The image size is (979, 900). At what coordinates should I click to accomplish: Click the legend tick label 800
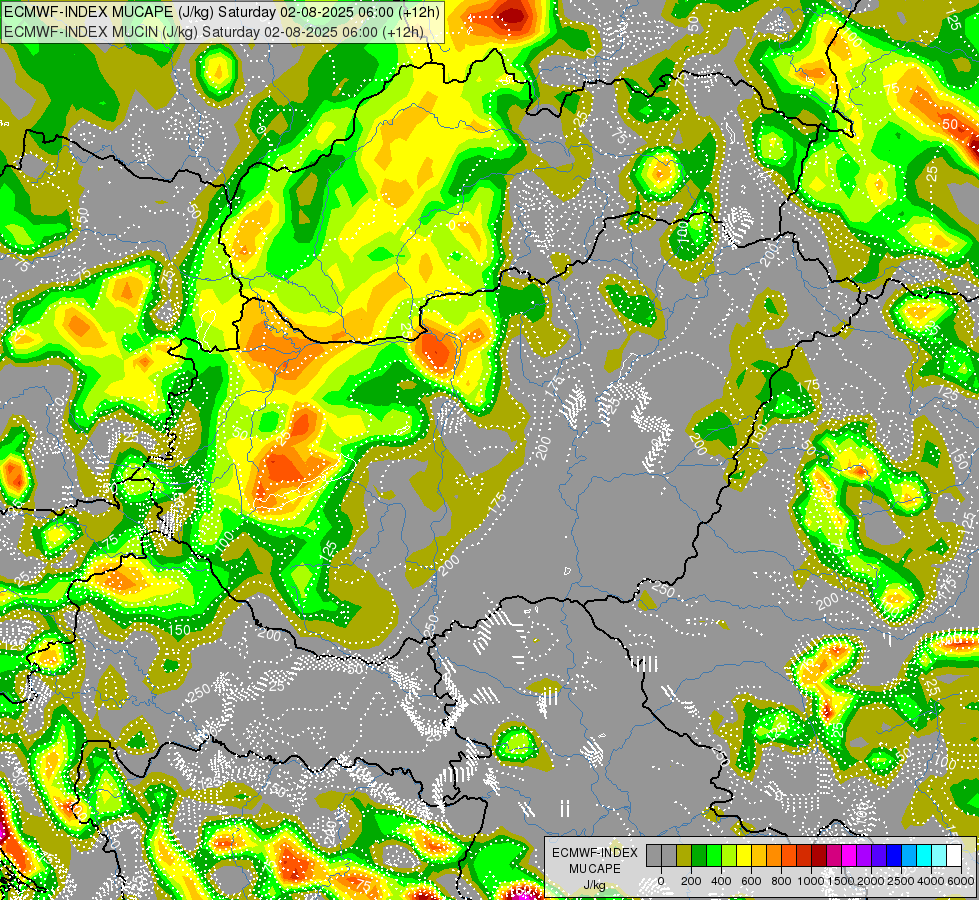(x=781, y=881)
